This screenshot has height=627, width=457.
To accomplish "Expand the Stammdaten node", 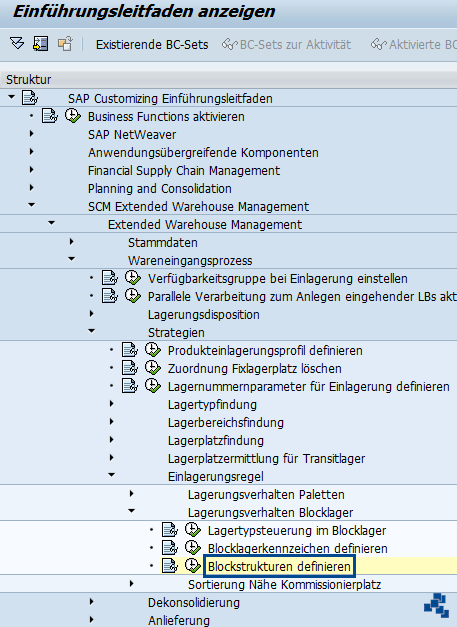I will coord(72,242).
